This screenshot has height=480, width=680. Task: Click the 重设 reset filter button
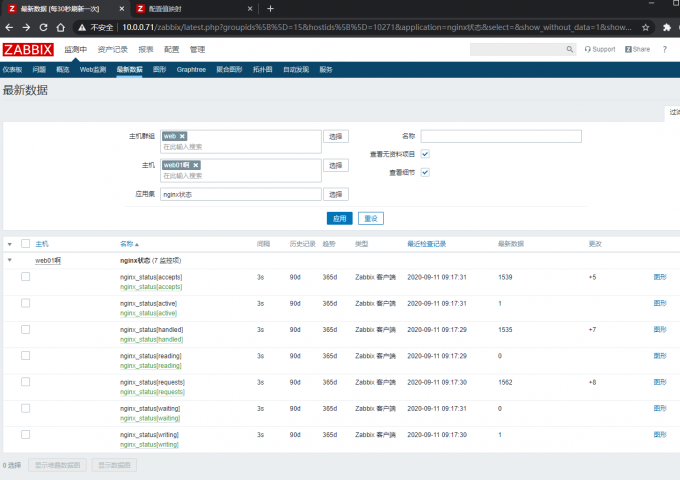pos(371,219)
